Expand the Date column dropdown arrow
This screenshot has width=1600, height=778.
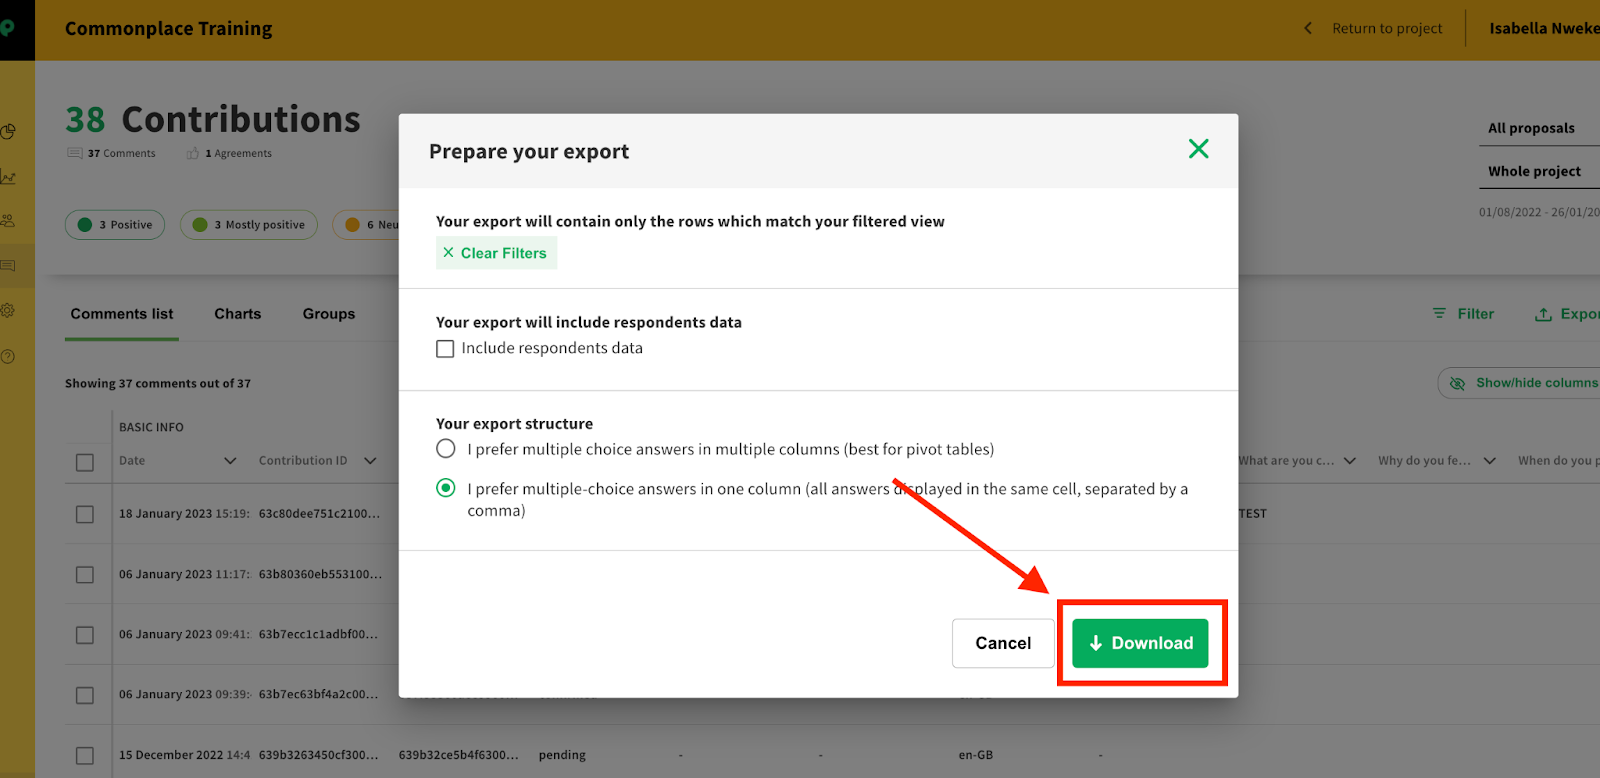pyautogui.click(x=230, y=461)
